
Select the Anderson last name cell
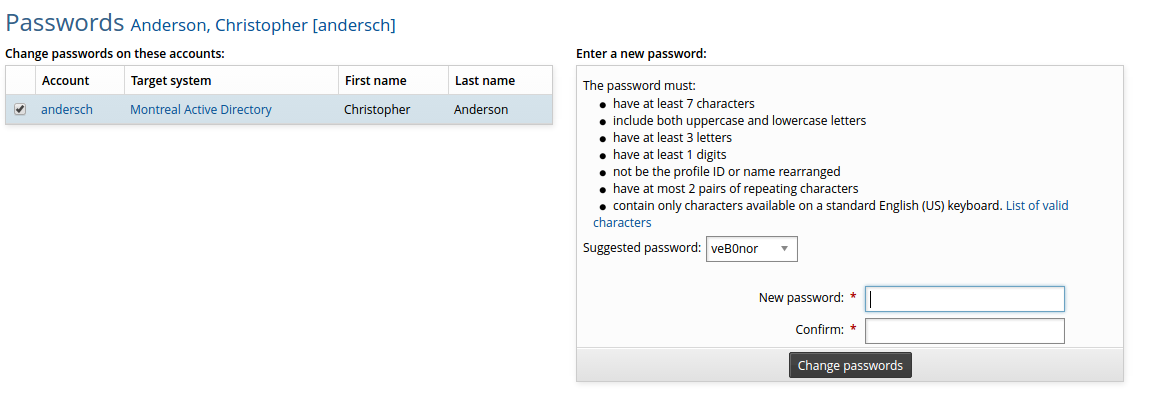tap(481, 110)
